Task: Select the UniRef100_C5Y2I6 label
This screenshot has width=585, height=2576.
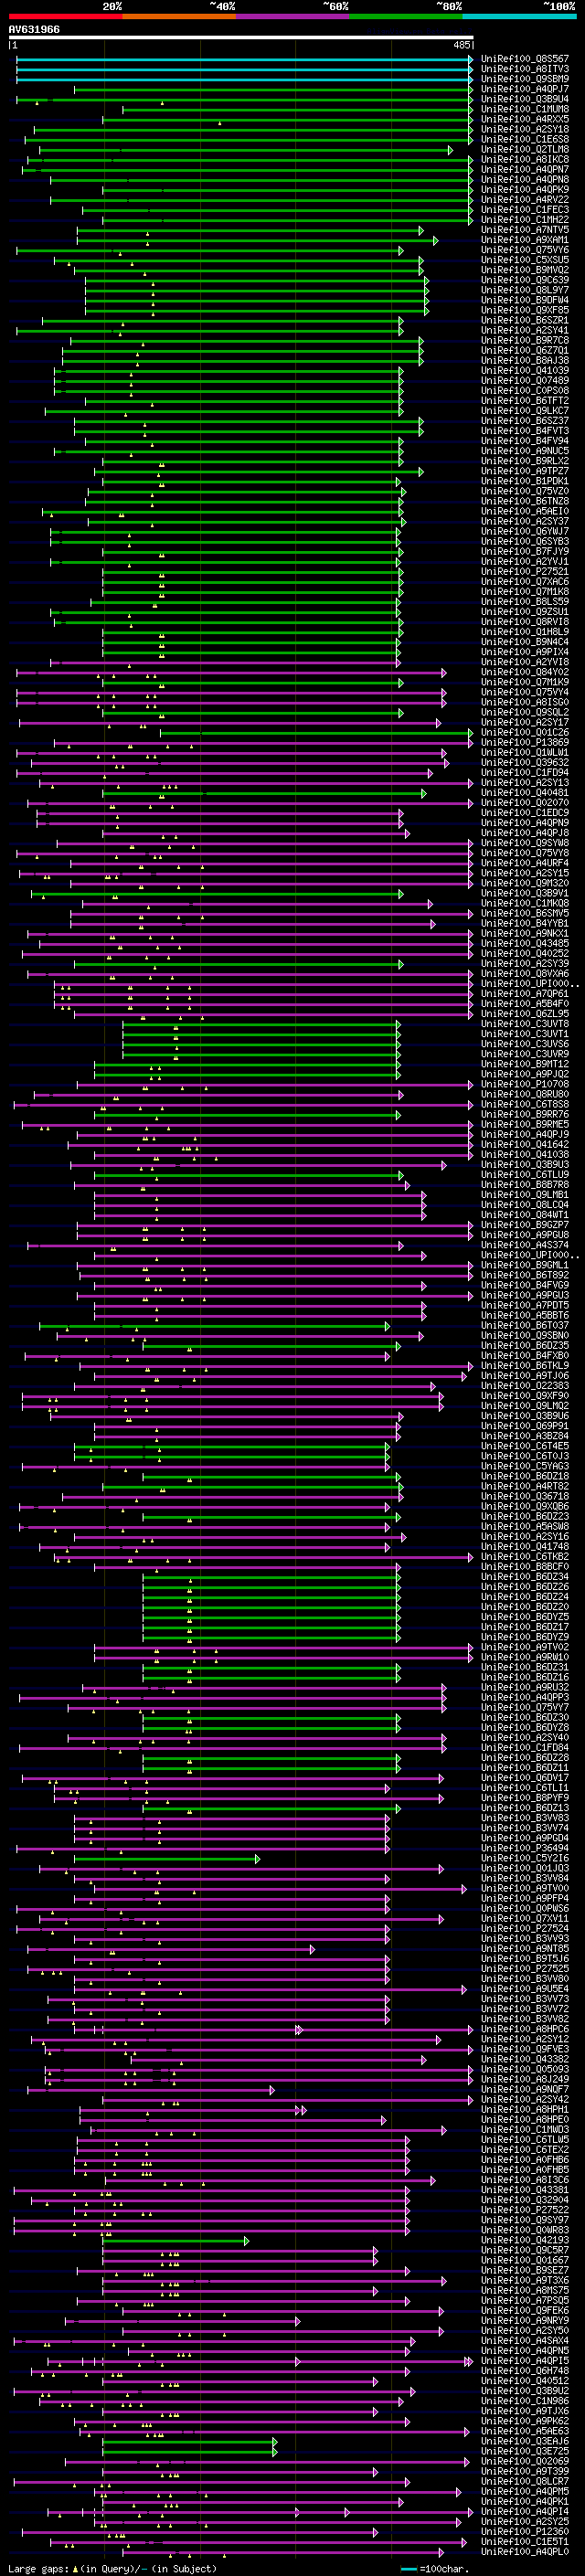Action: pyautogui.click(x=525, y=1859)
